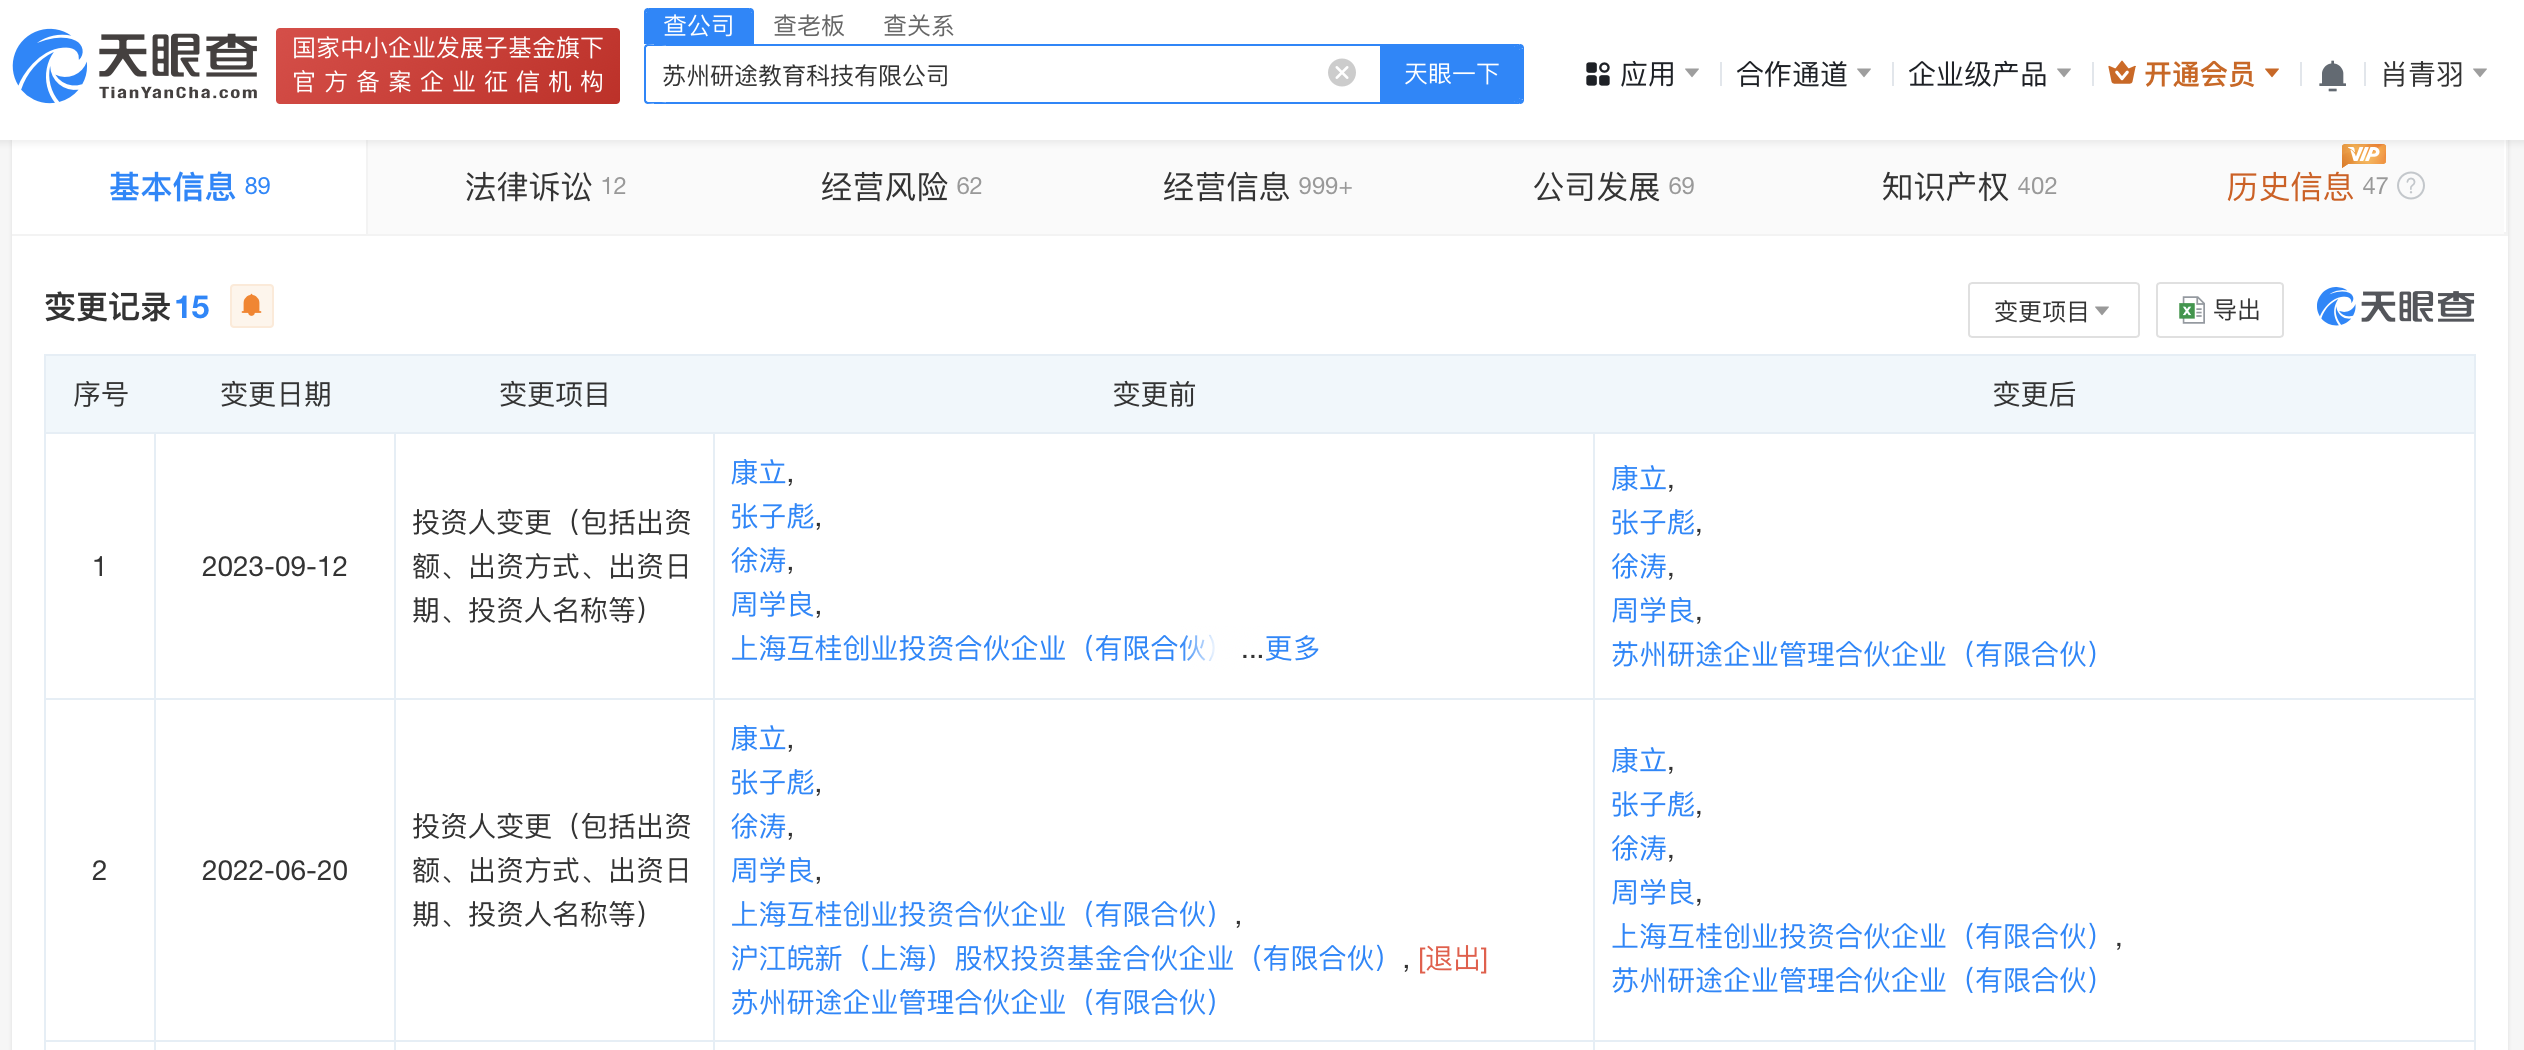
Task: Open 徐涛 in 变更后 of row 2
Action: [x=1638, y=848]
